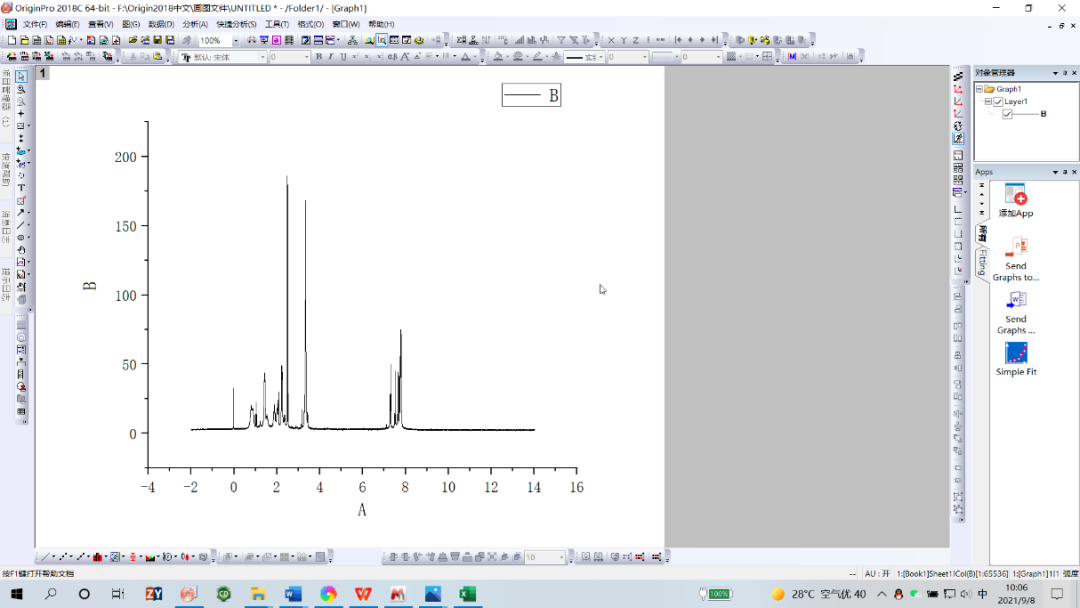
Task: Click Send Graphs to PowerPoint app
Action: tap(1016, 258)
